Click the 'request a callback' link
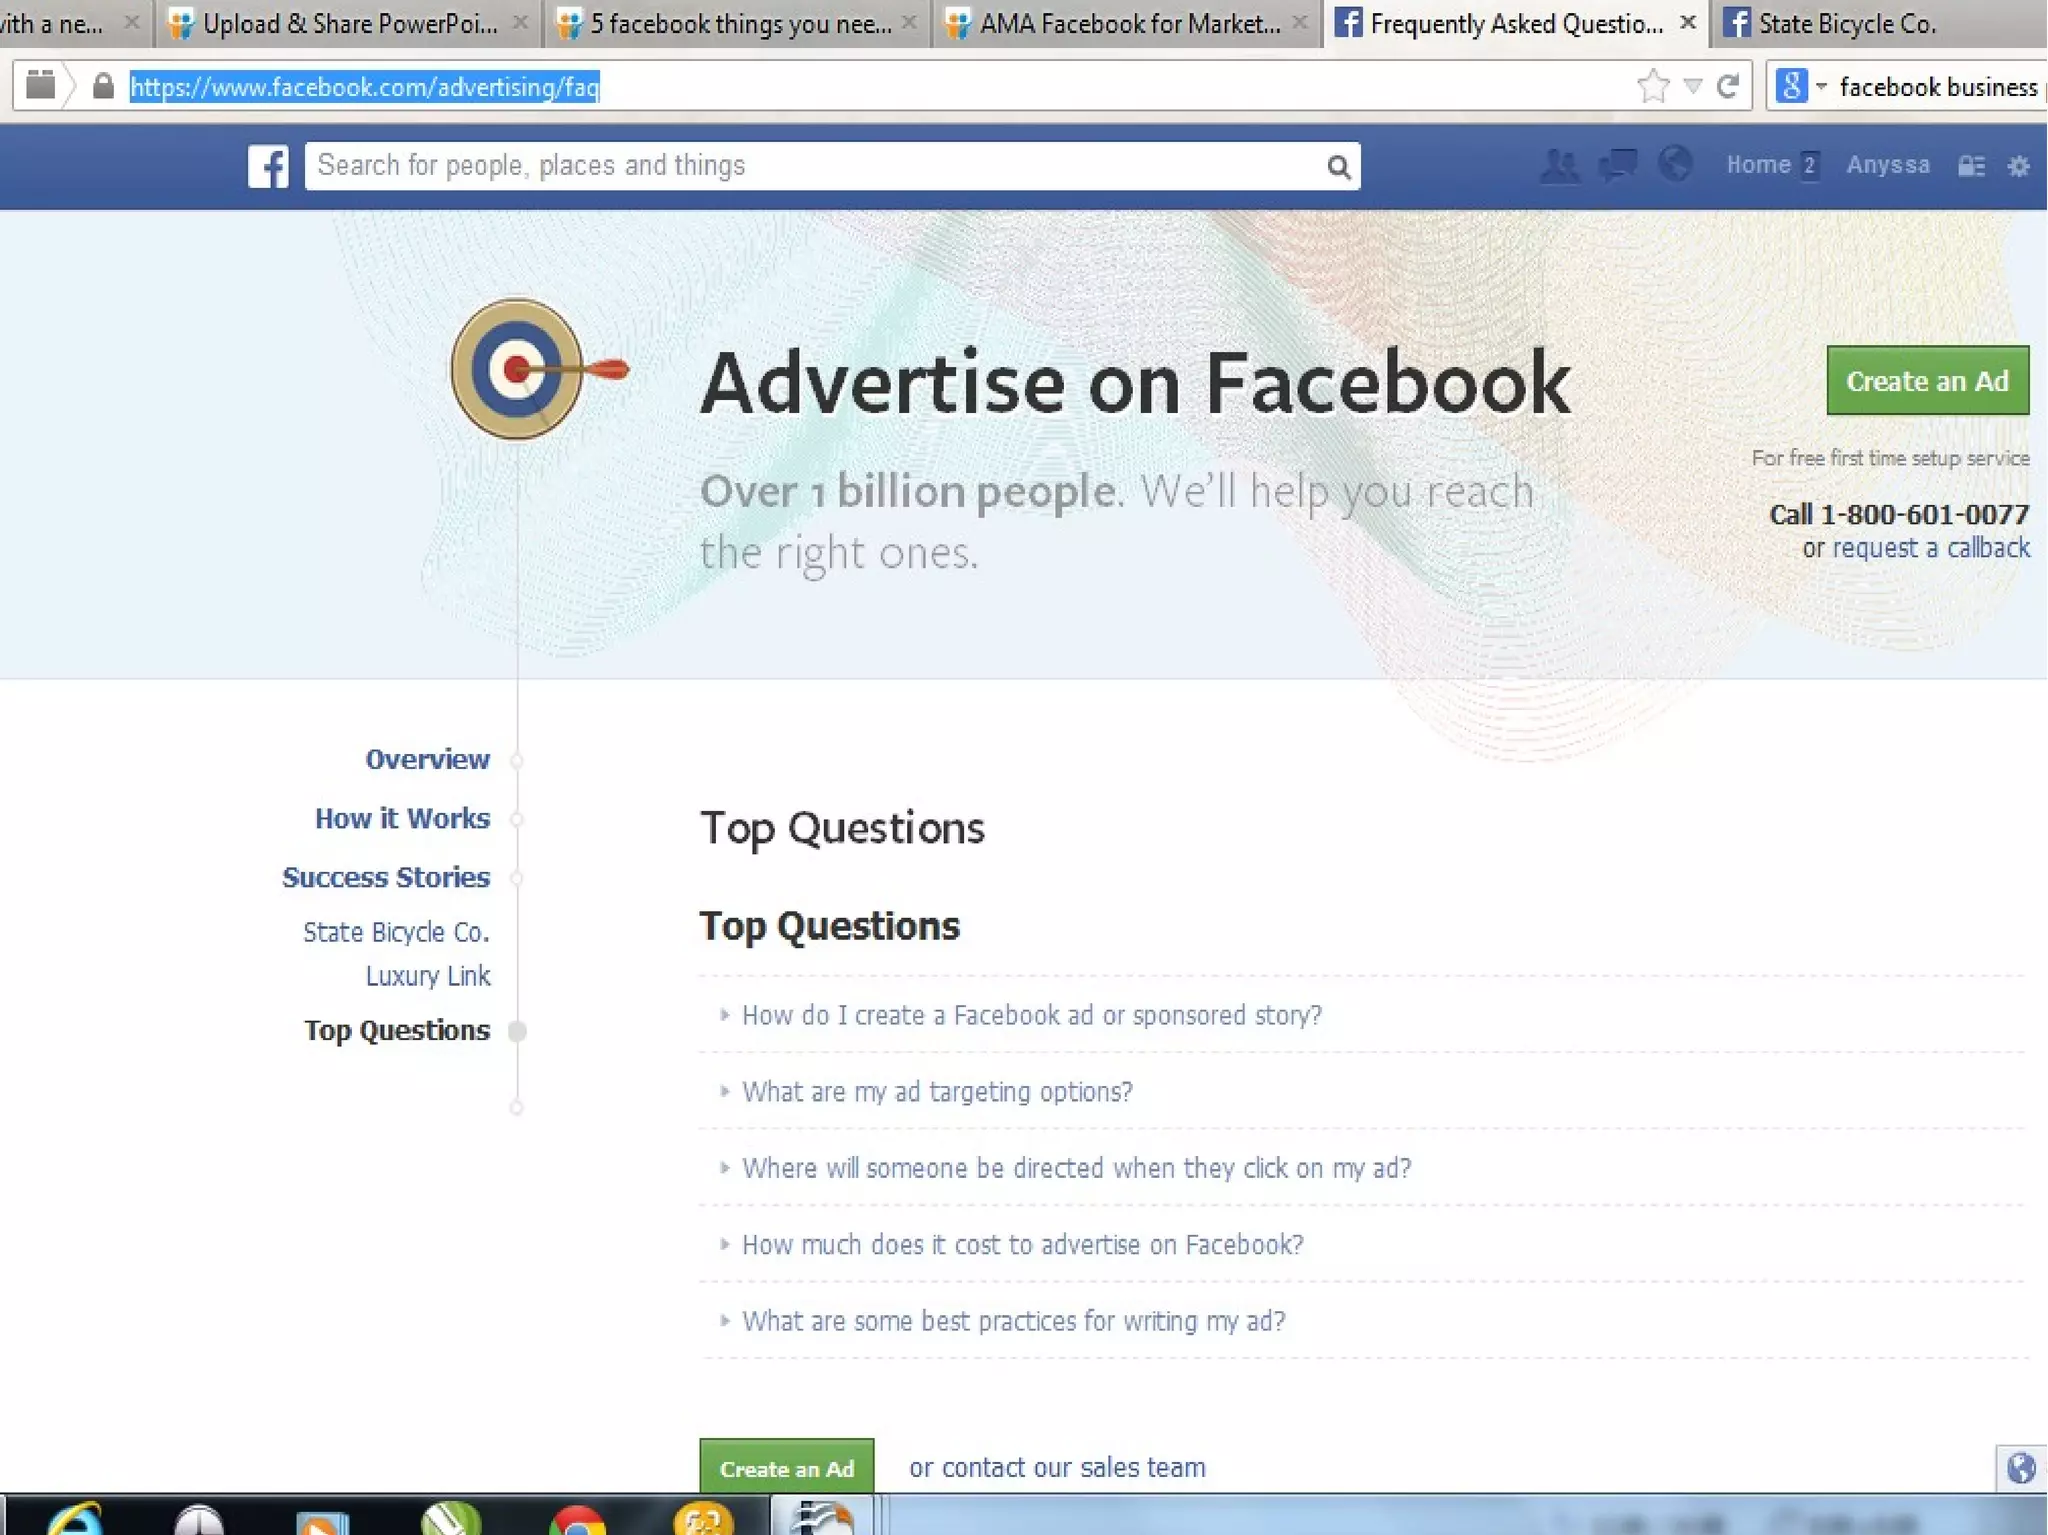The image size is (2048, 1535). pyautogui.click(x=1930, y=548)
